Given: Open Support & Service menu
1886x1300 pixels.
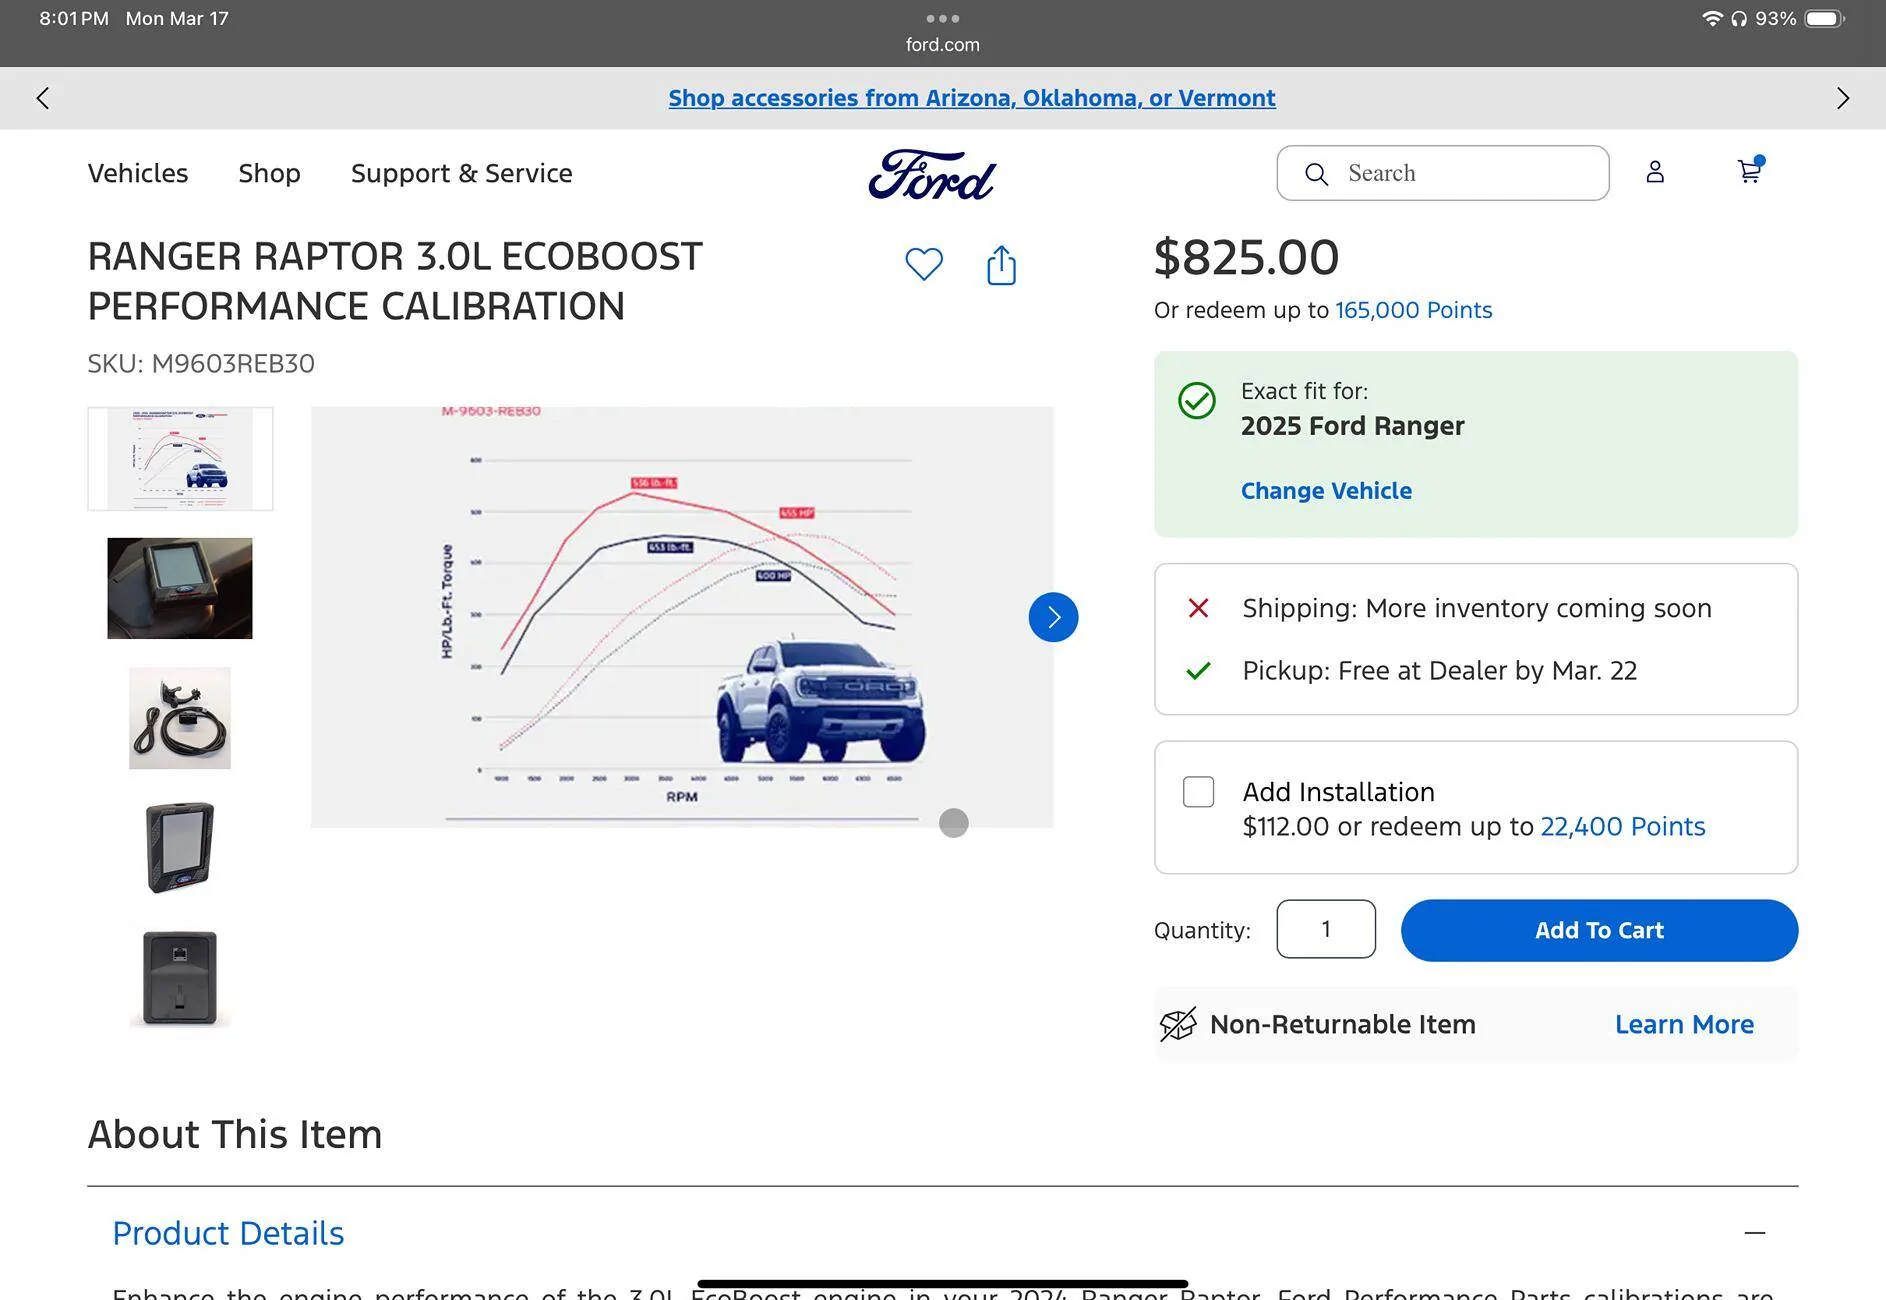Looking at the screenshot, I should (461, 173).
